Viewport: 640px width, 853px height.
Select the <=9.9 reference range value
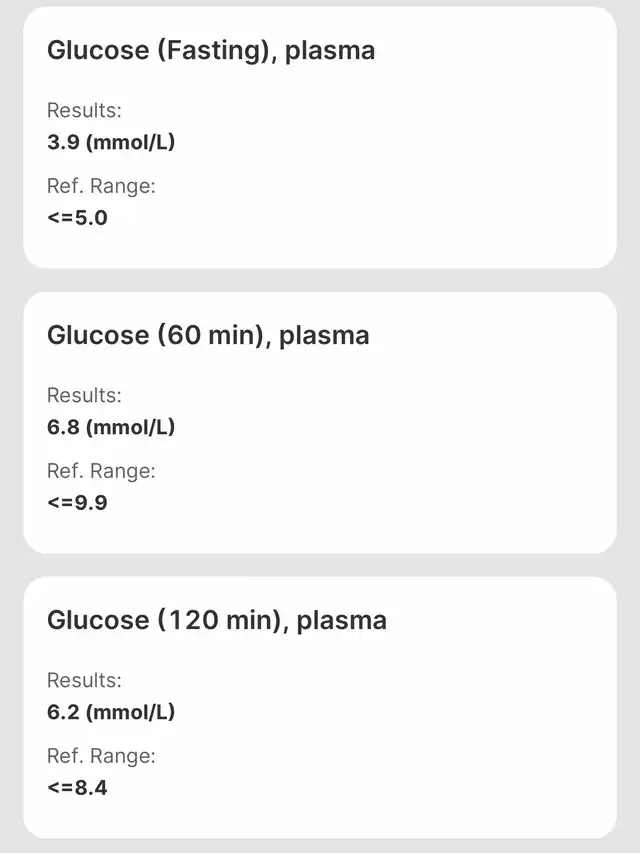(x=77, y=502)
